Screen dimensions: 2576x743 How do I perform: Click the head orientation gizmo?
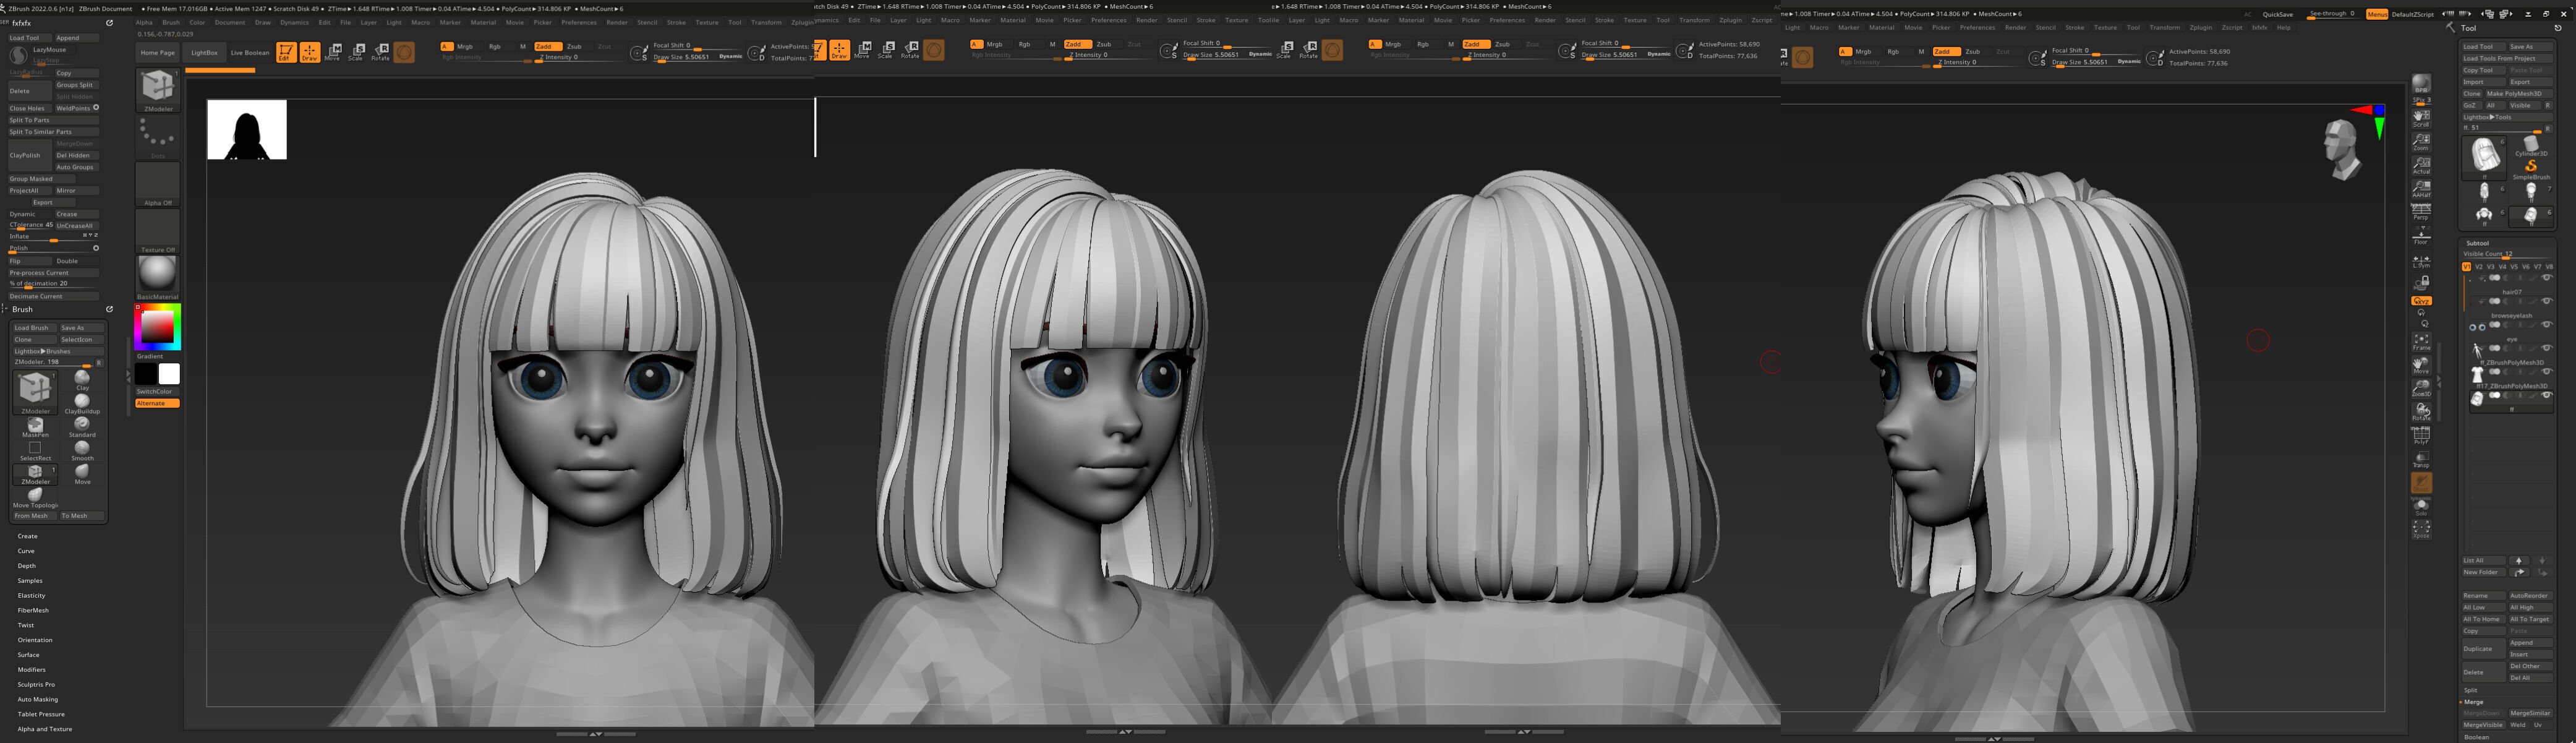tap(2344, 150)
